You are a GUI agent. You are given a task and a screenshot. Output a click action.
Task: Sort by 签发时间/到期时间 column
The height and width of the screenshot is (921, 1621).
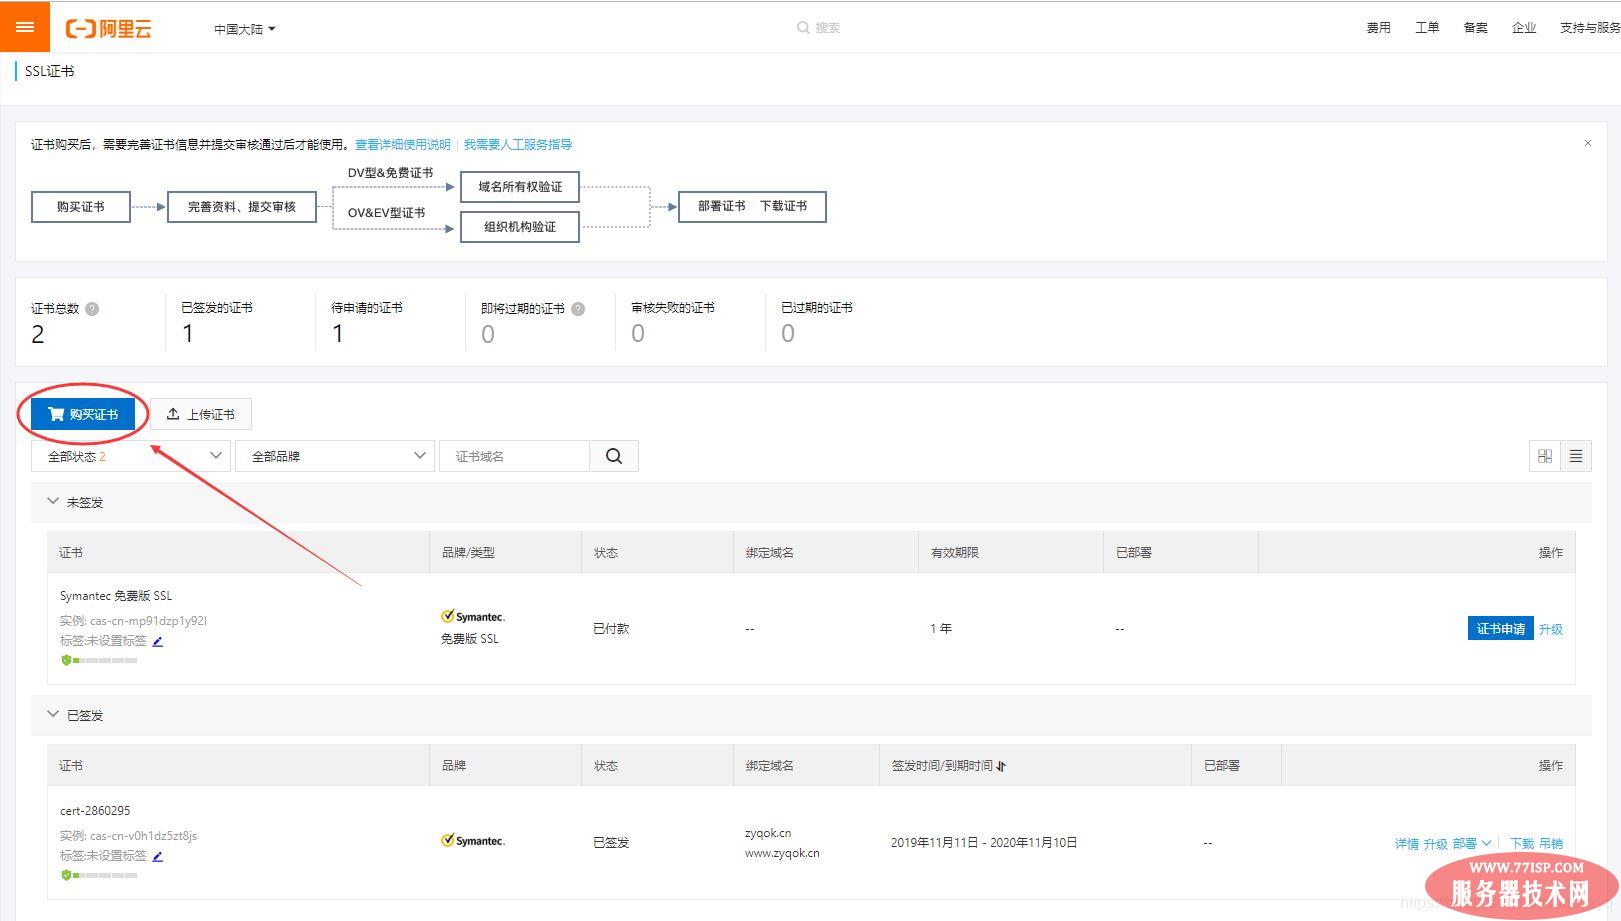tap(1001, 766)
